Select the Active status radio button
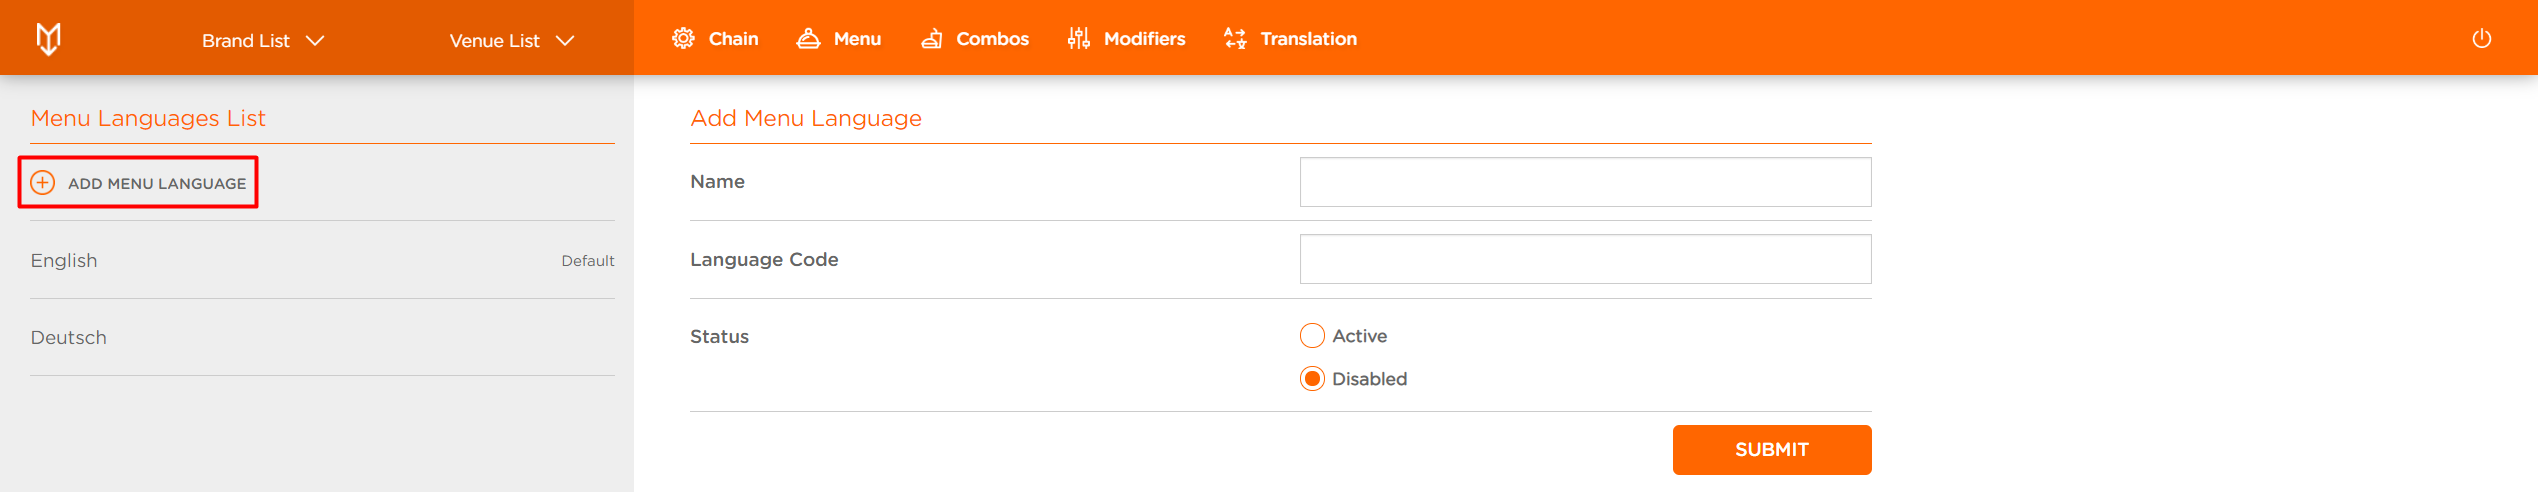Viewport: 2538px width, 492px height. coord(1312,336)
